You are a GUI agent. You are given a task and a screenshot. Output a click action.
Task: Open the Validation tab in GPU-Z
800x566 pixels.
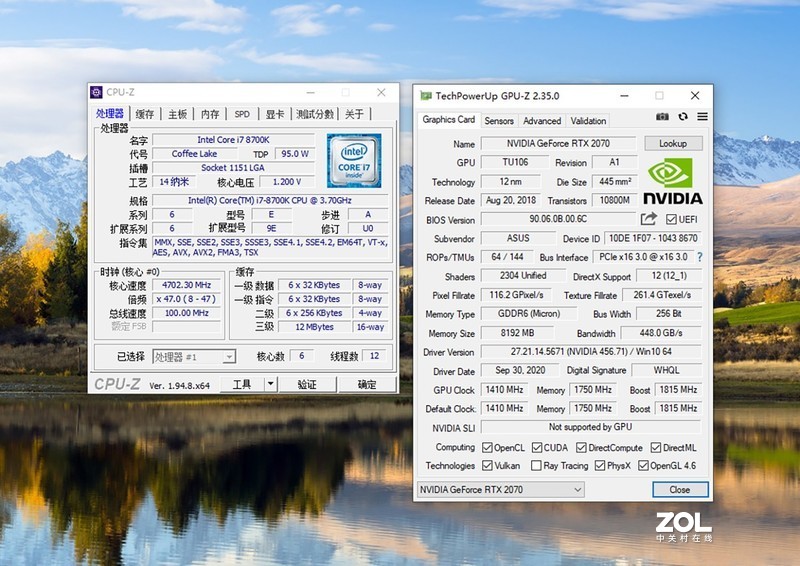[588, 121]
